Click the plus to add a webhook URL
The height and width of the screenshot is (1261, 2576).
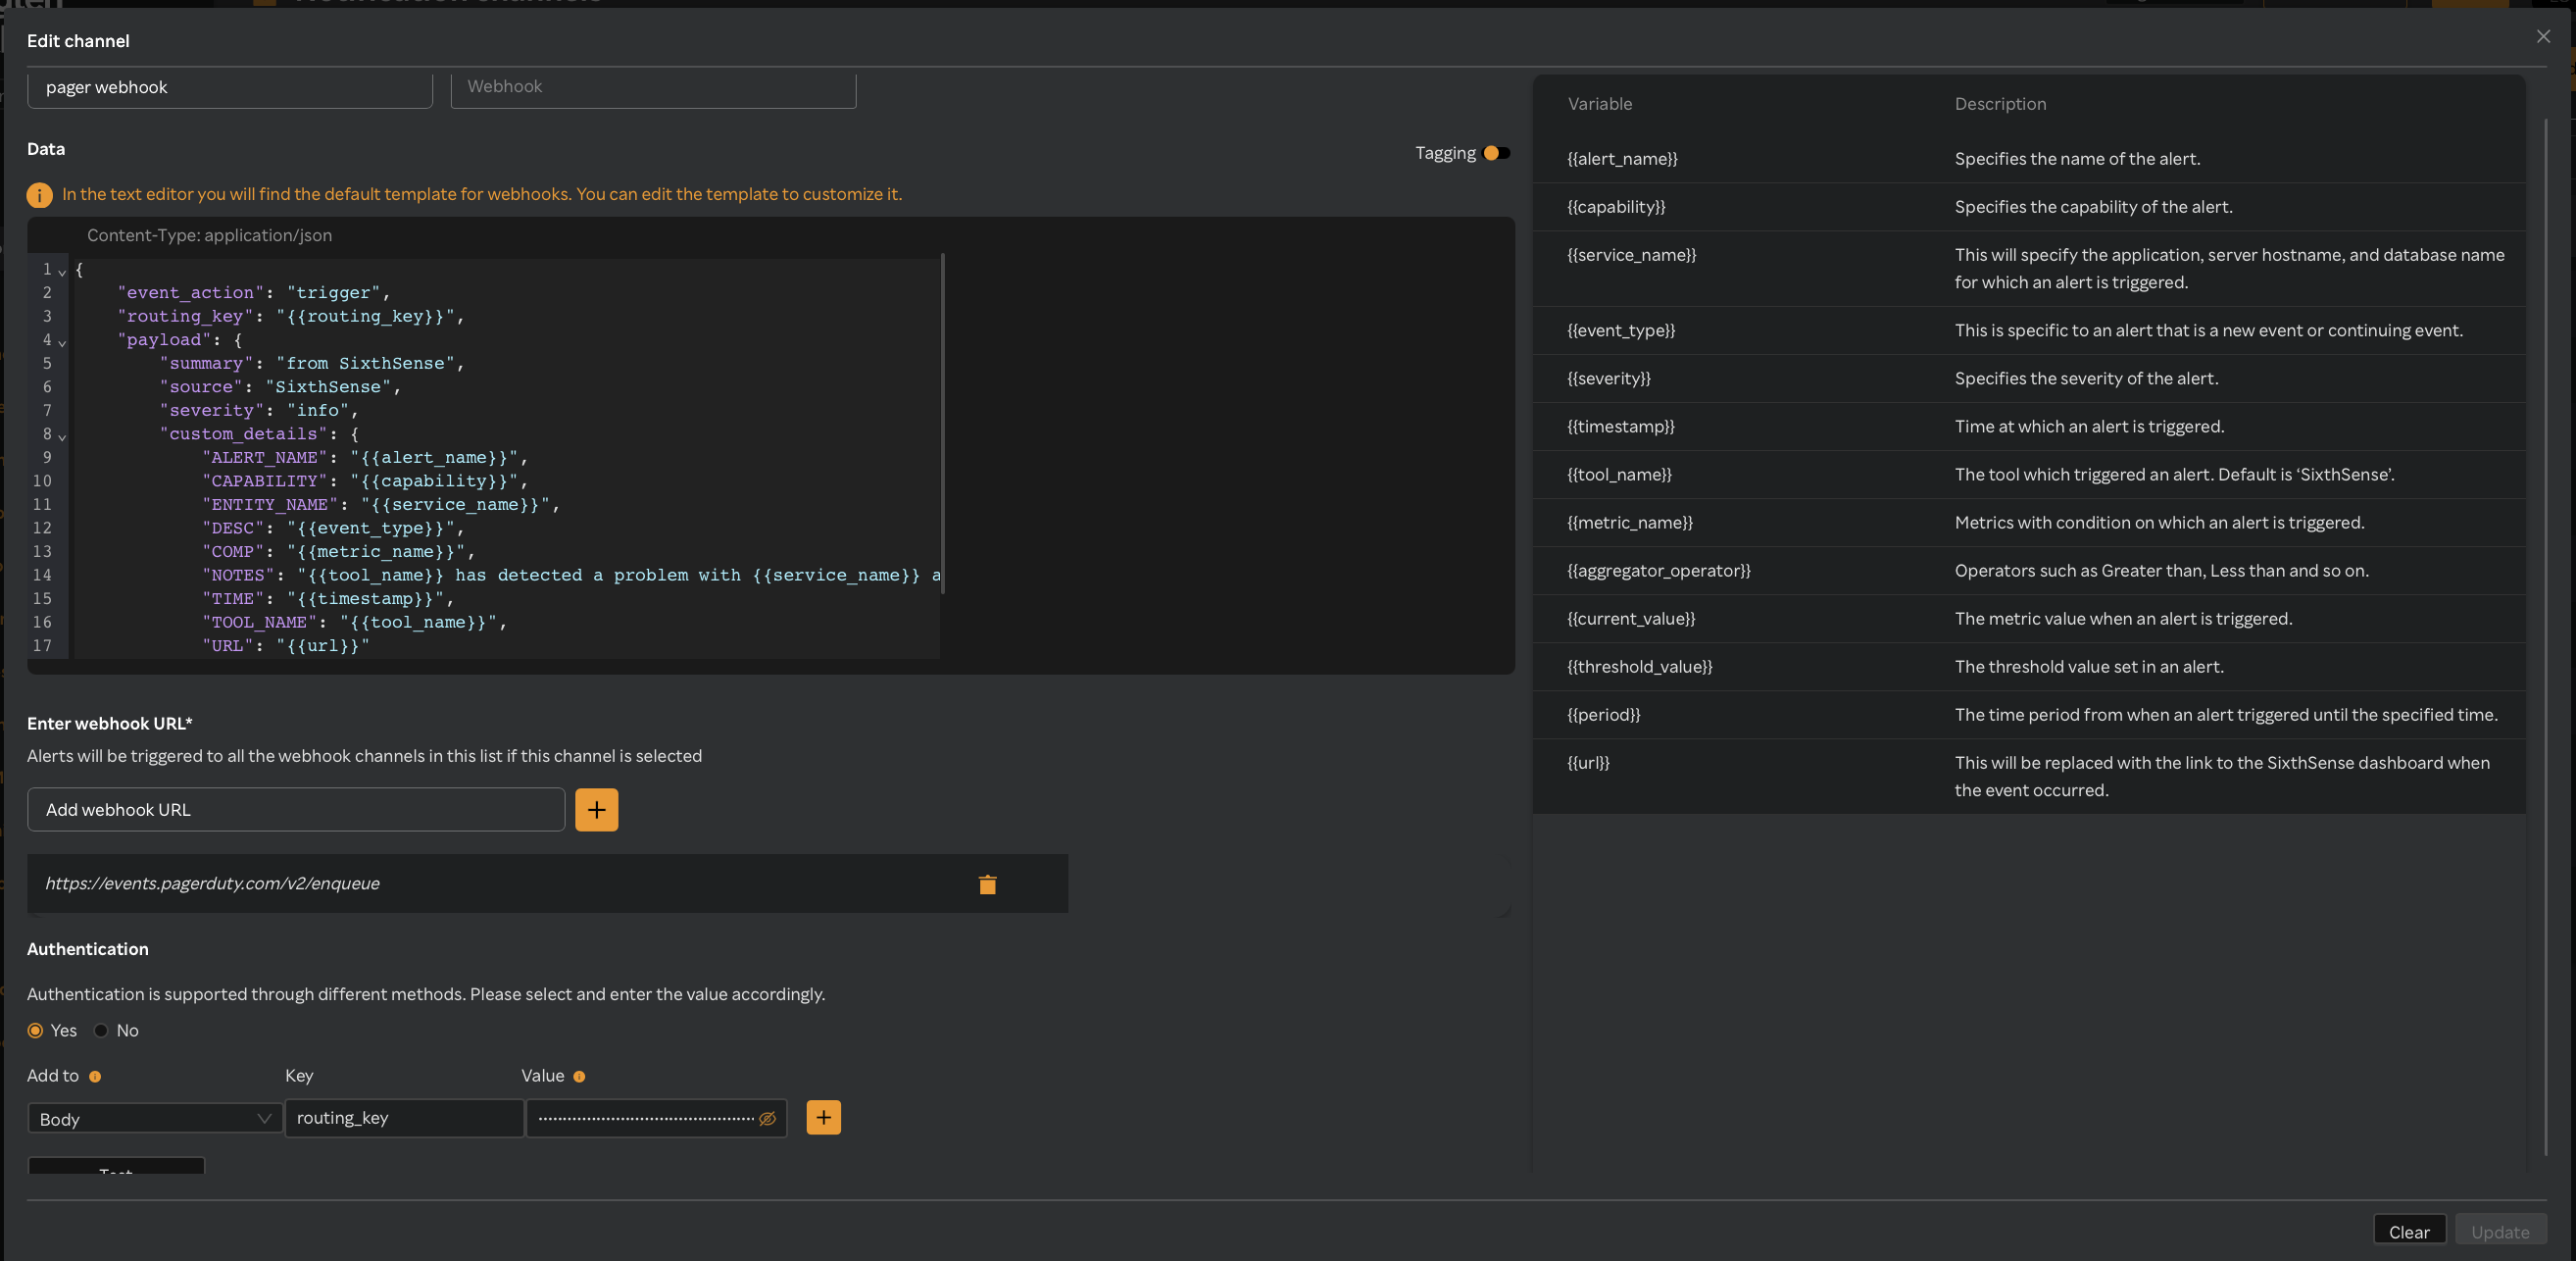click(x=596, y=810)
